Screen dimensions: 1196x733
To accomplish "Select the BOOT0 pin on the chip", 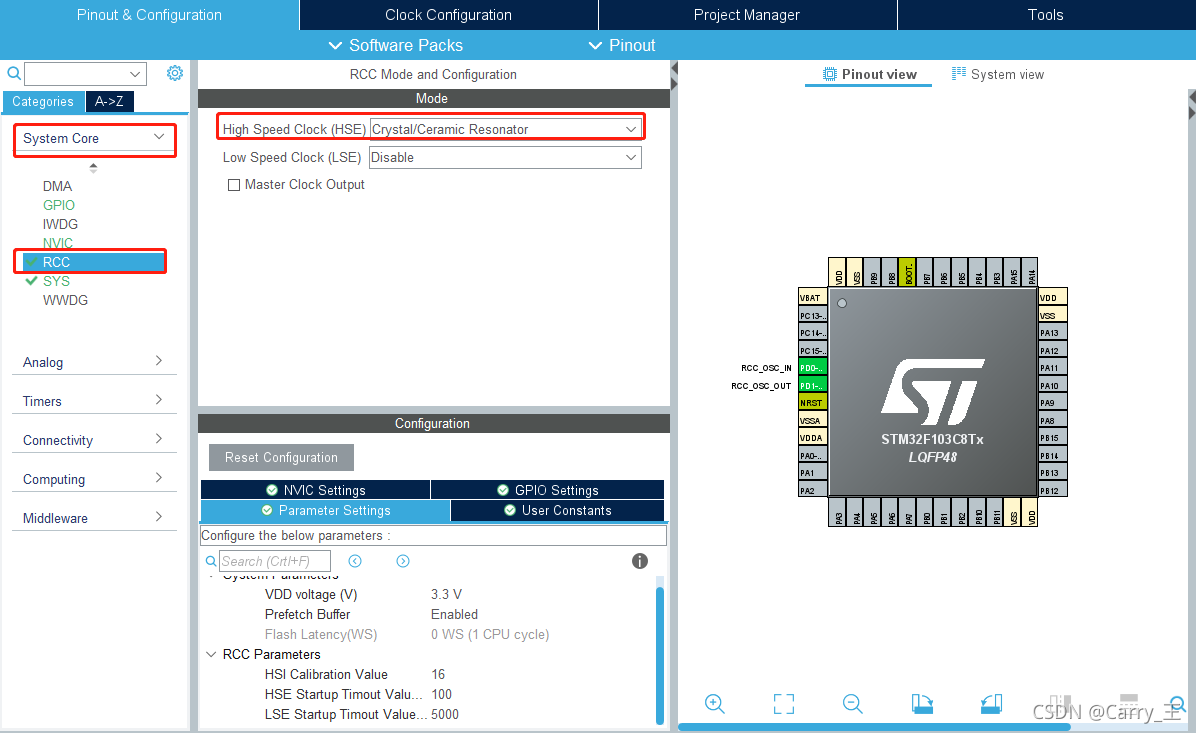I will coord(907,272).
